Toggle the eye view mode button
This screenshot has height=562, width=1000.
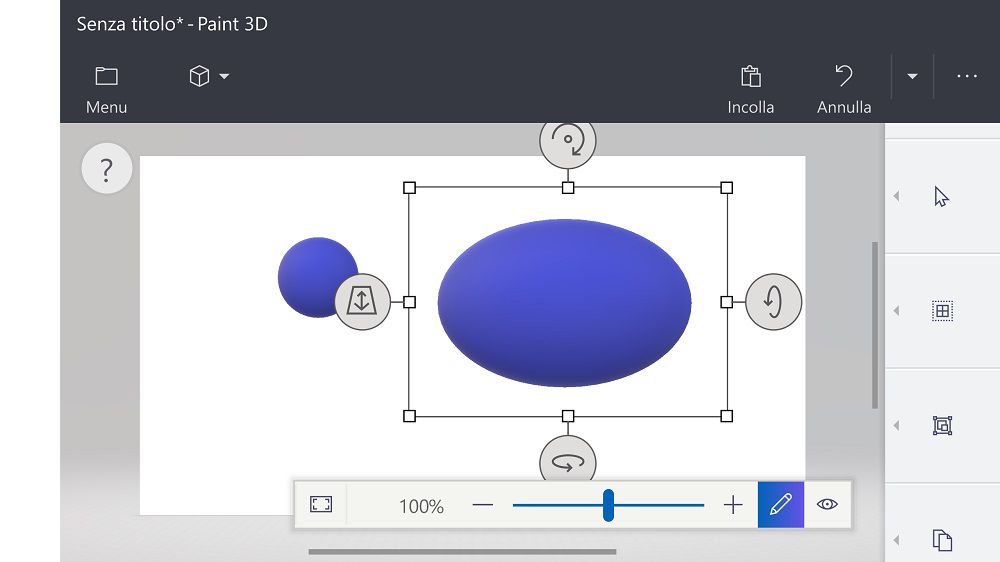tap(827, 505)
